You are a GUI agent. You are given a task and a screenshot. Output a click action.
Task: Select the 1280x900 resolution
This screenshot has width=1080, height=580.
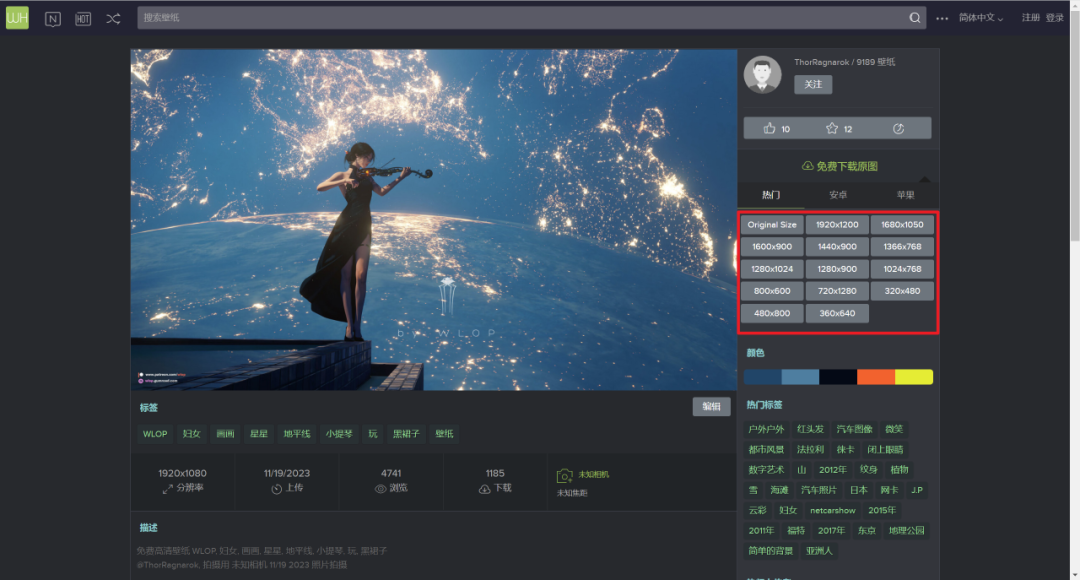click(x=837, y=269)
